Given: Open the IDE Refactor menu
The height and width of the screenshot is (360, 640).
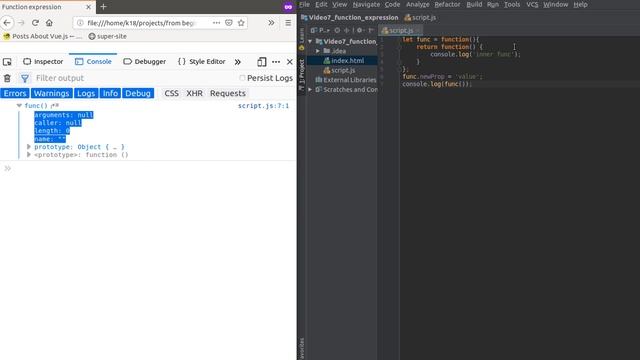Looking at the screenshot, I should click(447, 4).
